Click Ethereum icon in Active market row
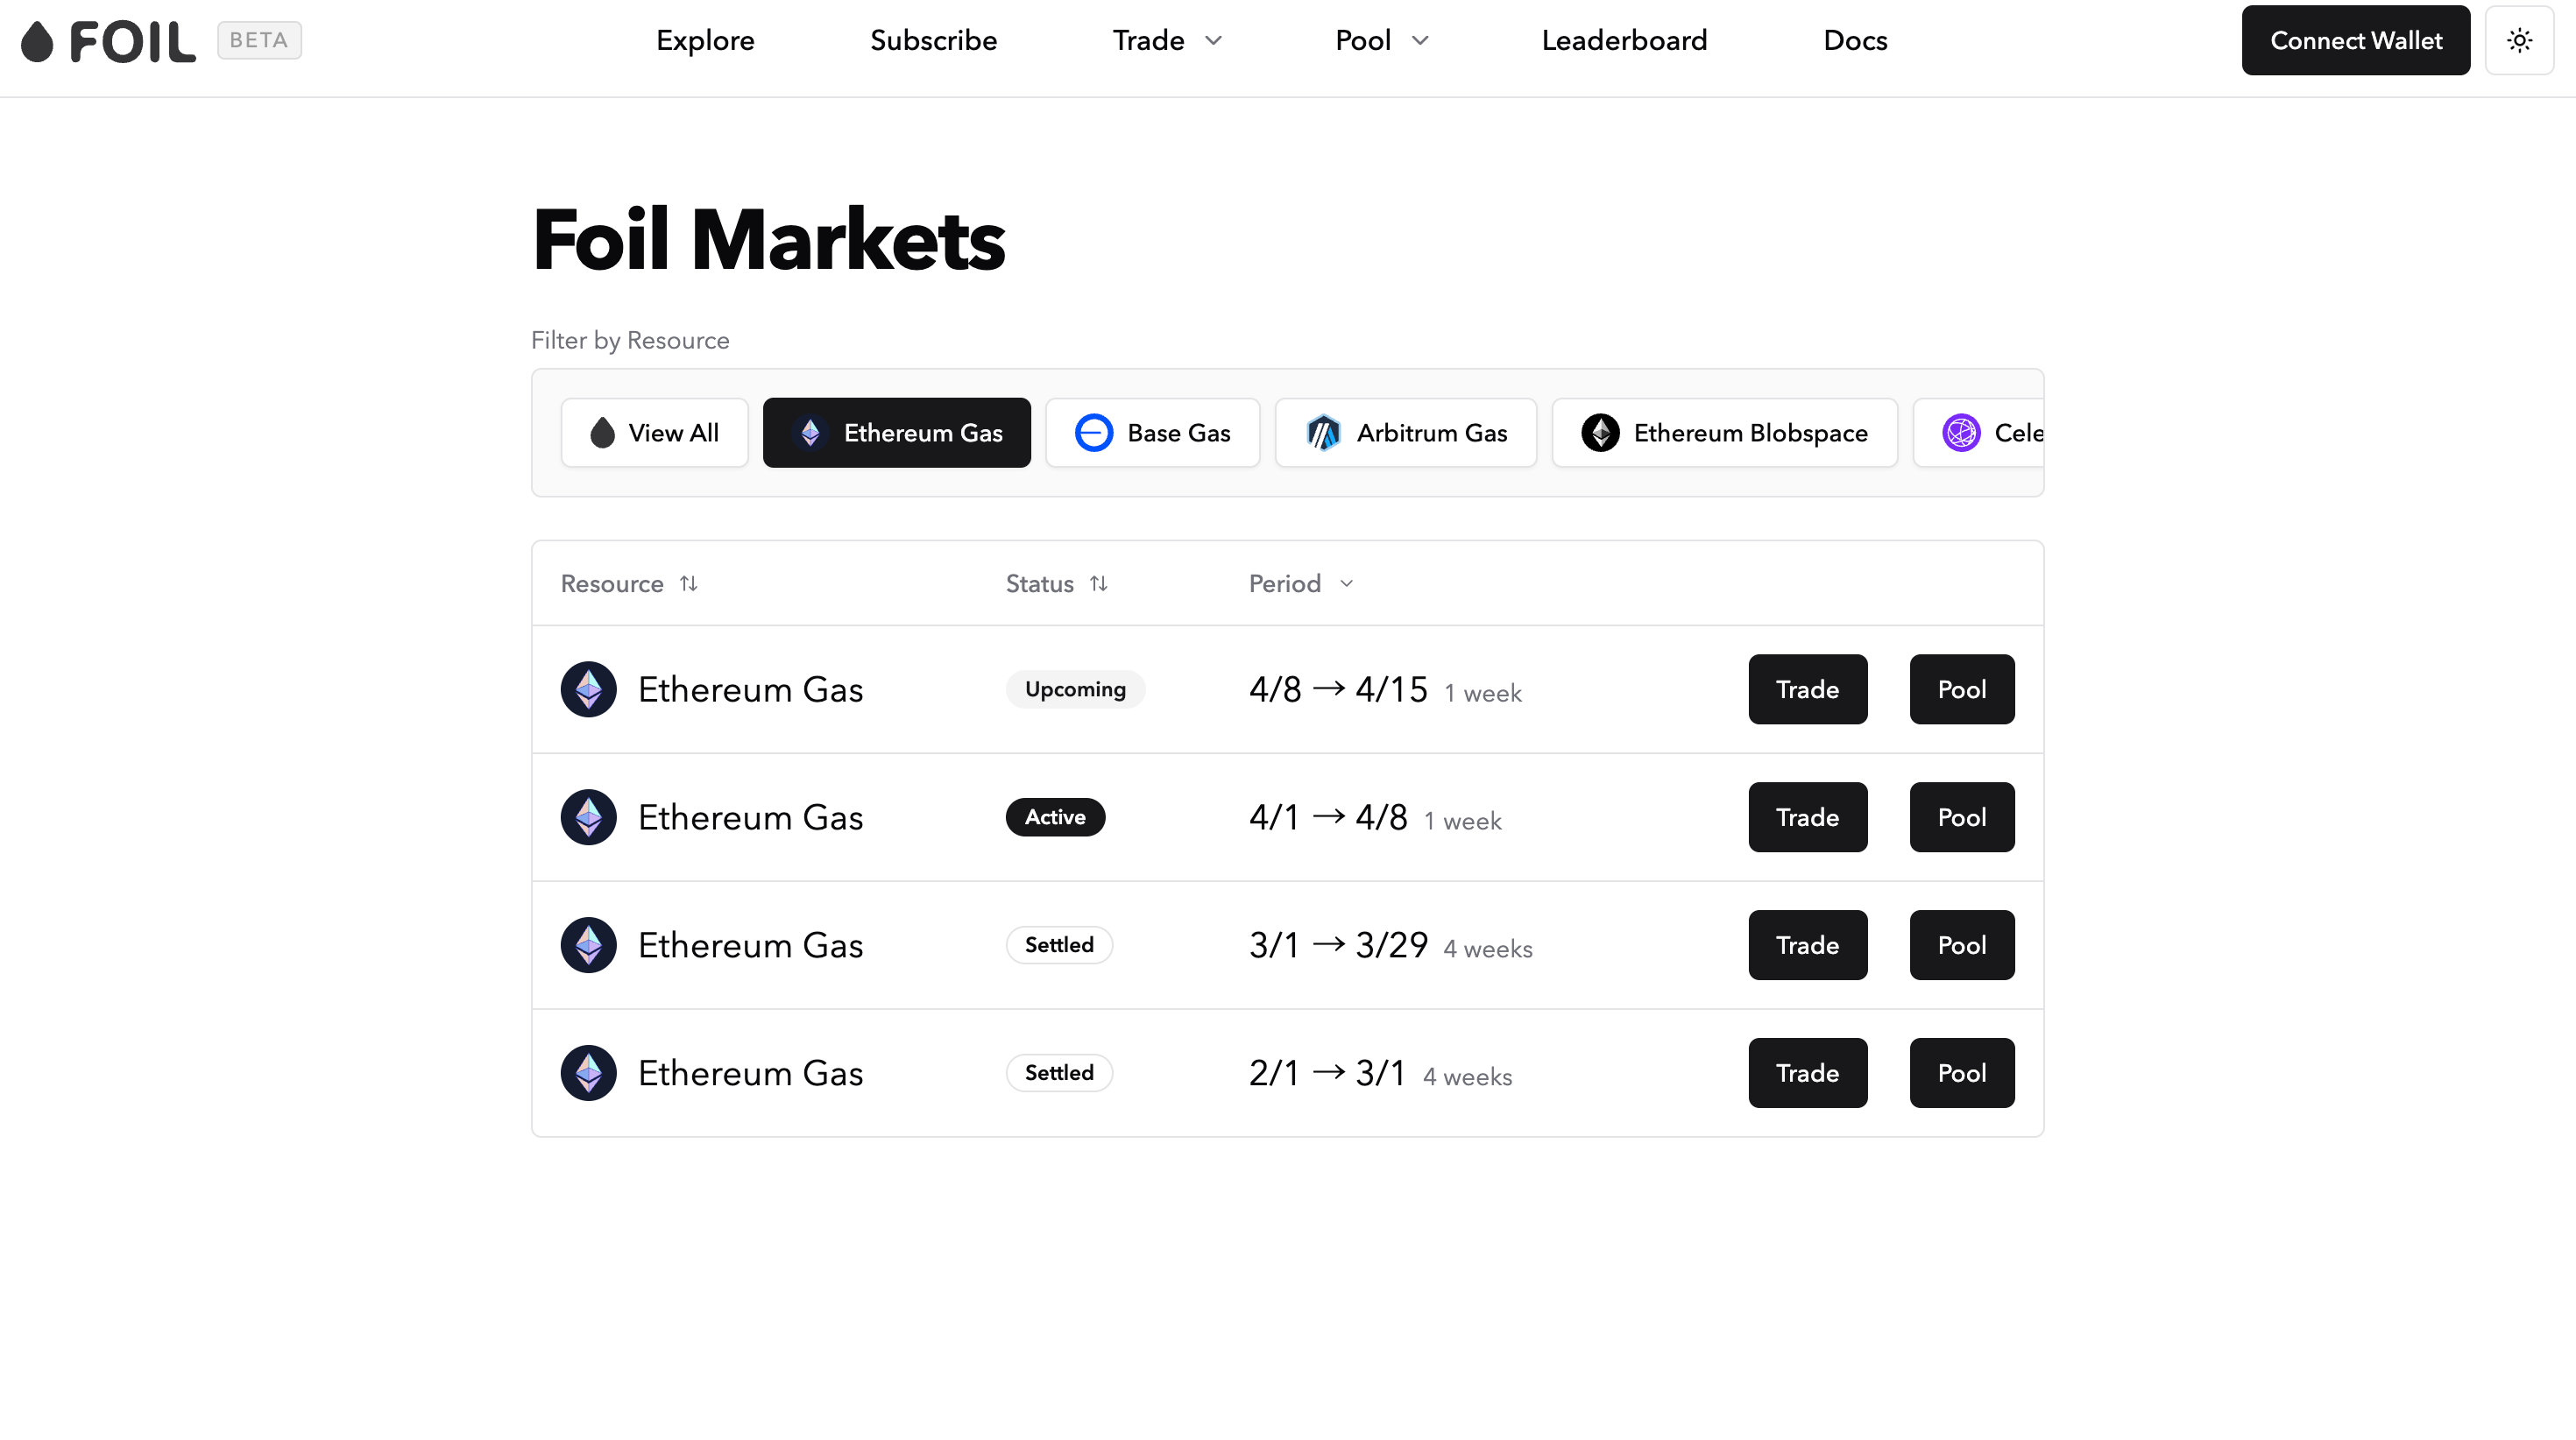The width and height of the screenshot is (2576, 1440). coord(588,817)
